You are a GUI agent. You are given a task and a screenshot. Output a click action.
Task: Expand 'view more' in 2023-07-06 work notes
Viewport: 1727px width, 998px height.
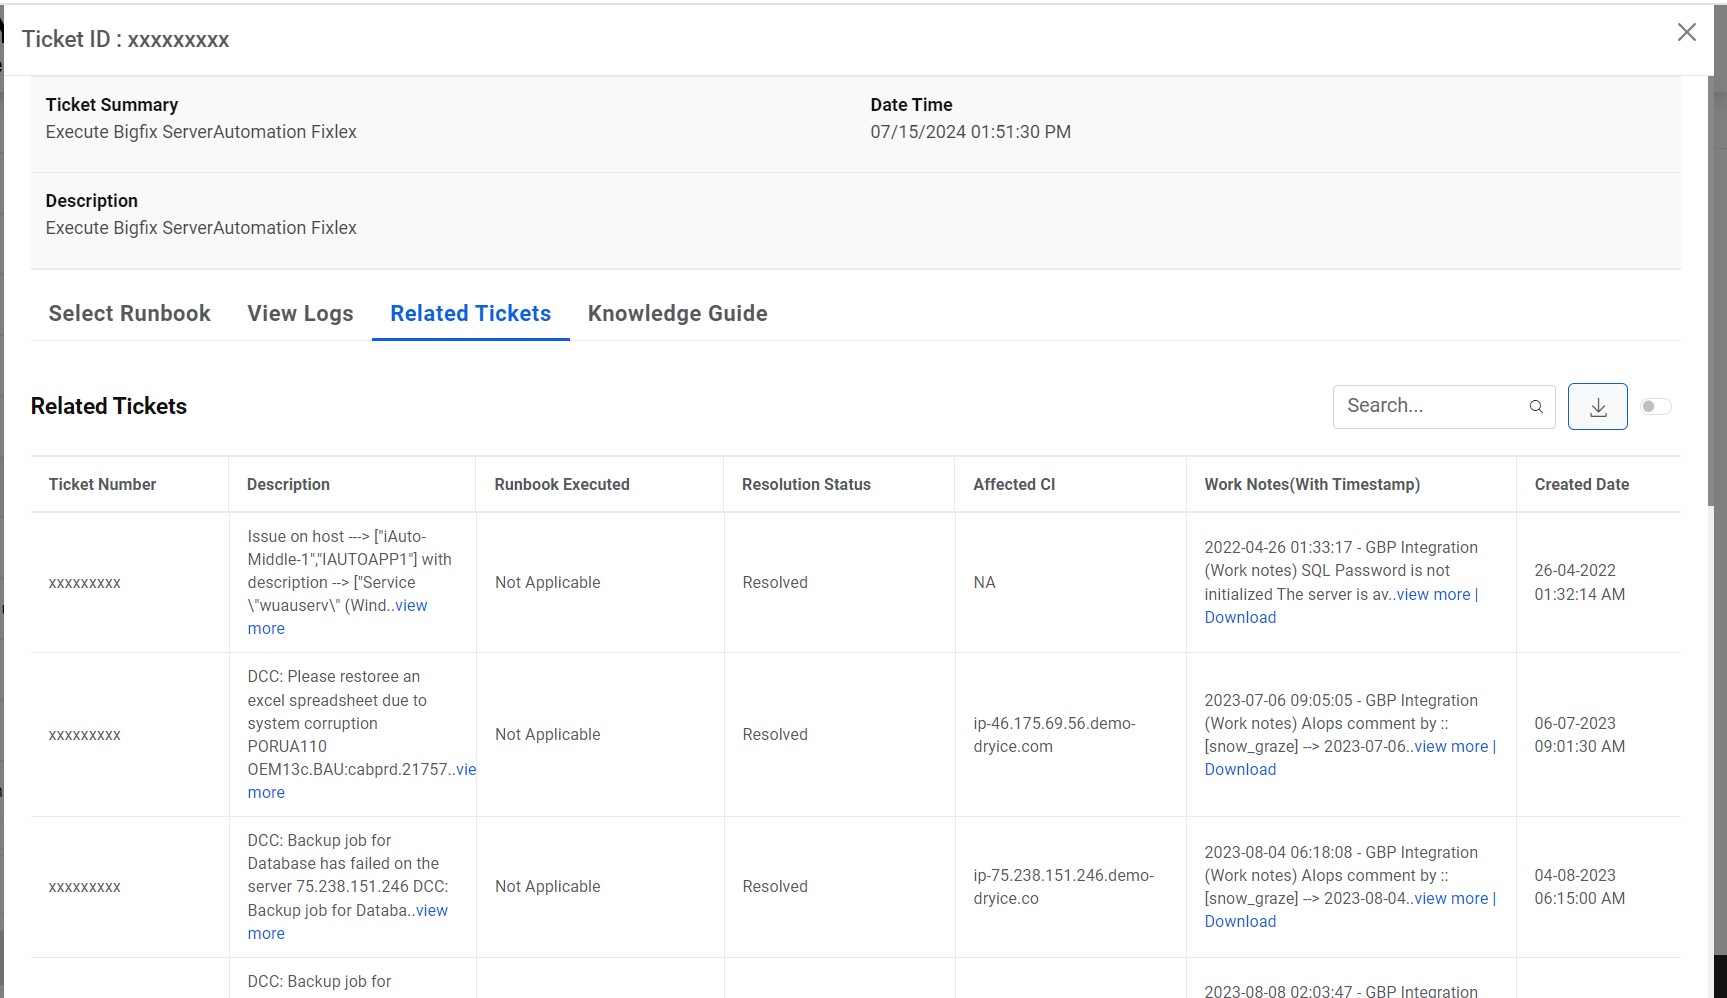coord(1450,747)
